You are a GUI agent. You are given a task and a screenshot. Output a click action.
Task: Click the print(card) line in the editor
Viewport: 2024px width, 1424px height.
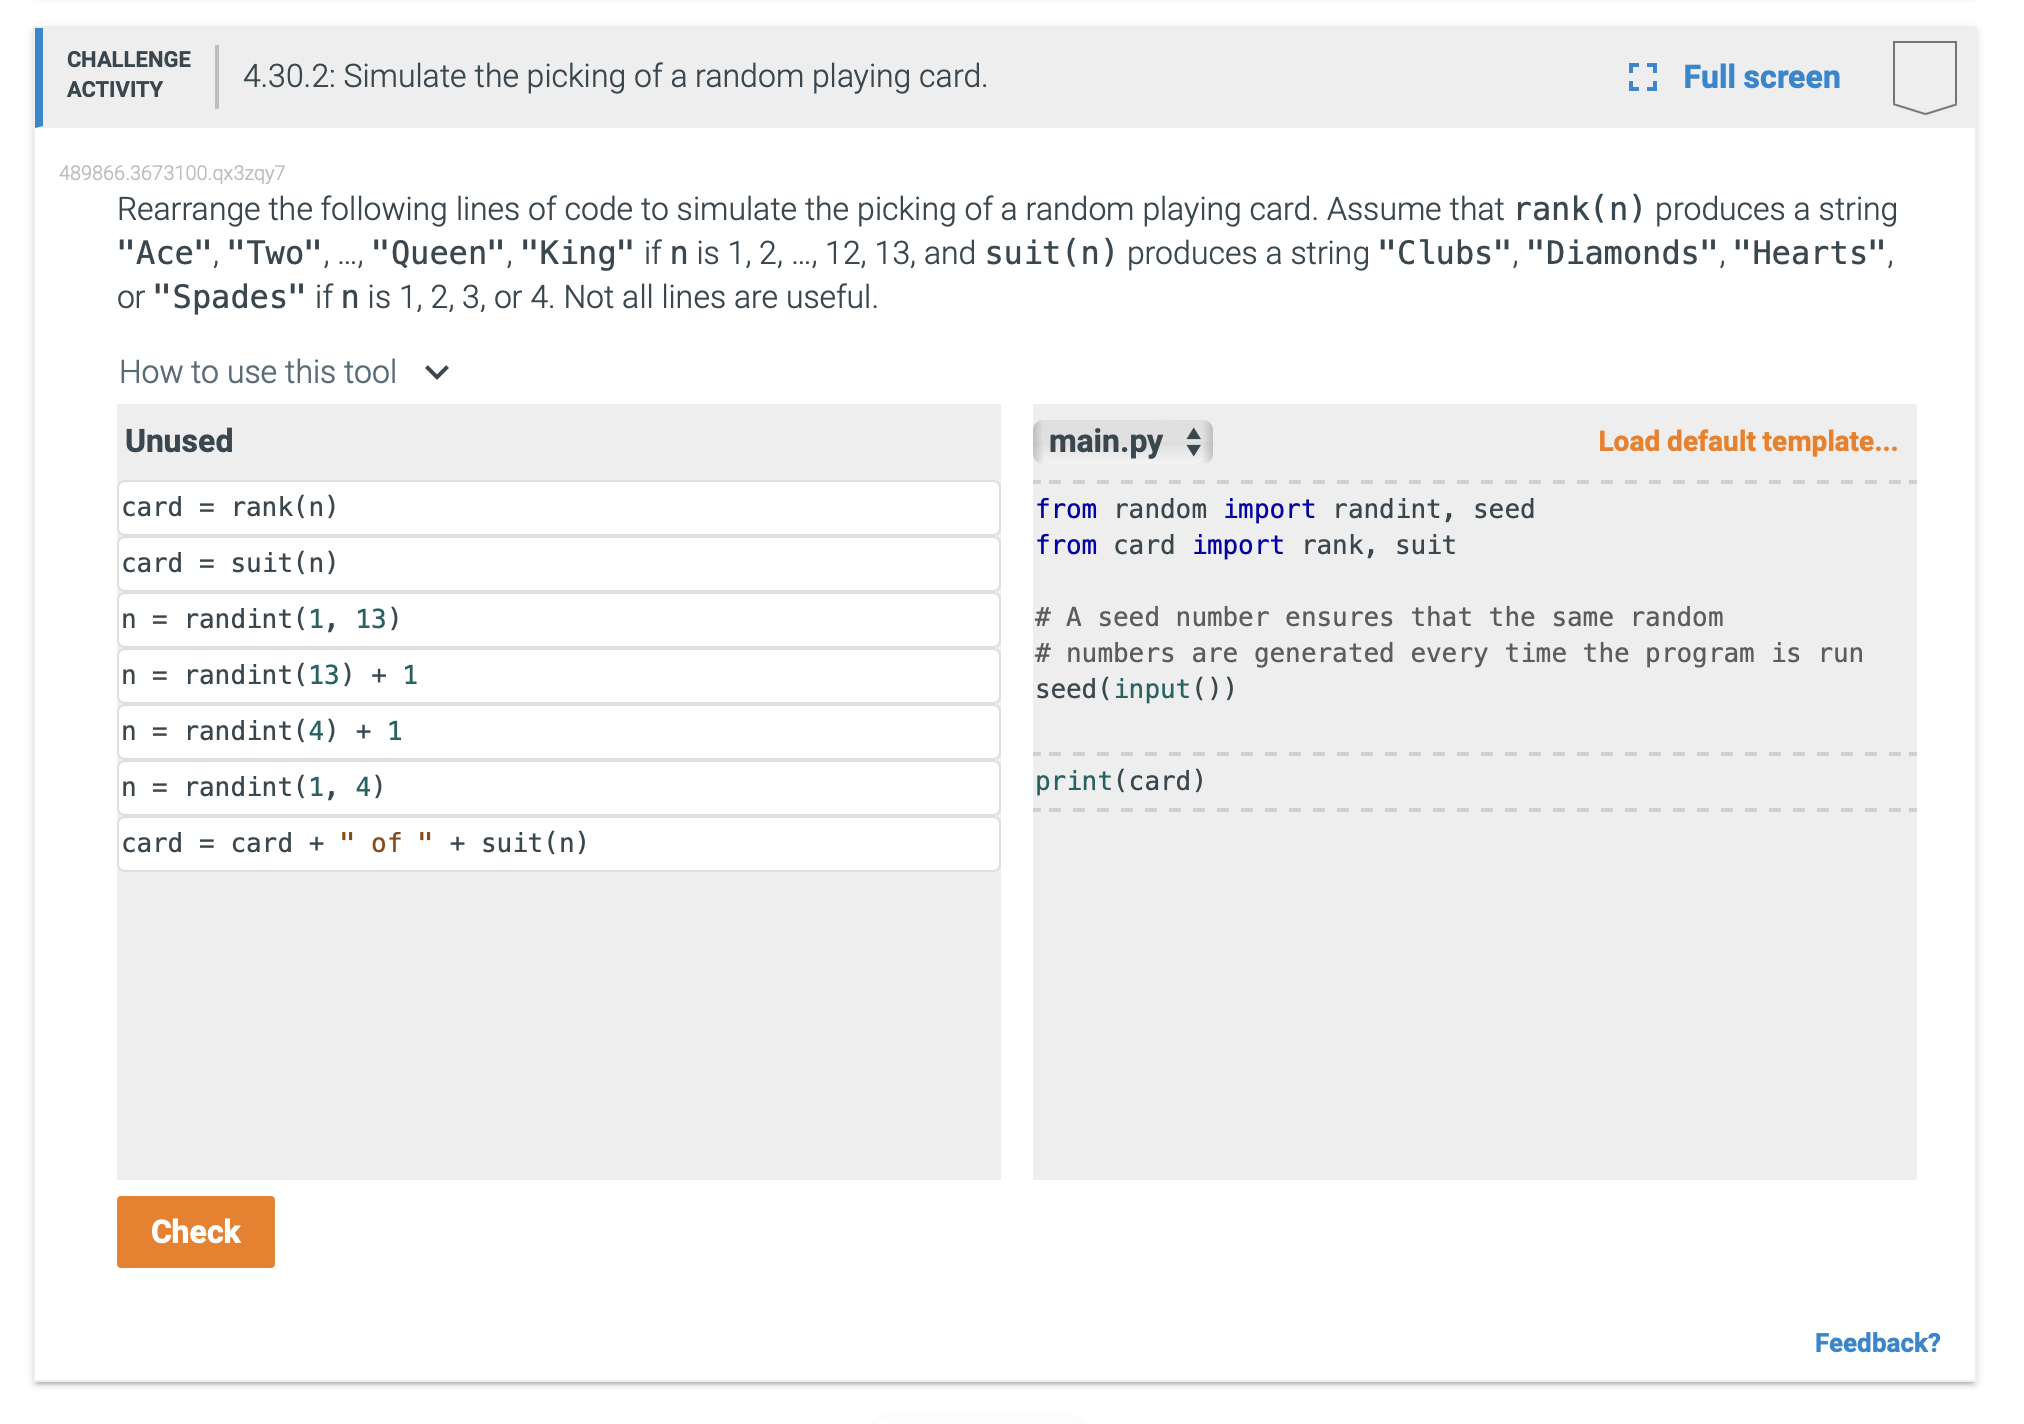[1119, 780]
